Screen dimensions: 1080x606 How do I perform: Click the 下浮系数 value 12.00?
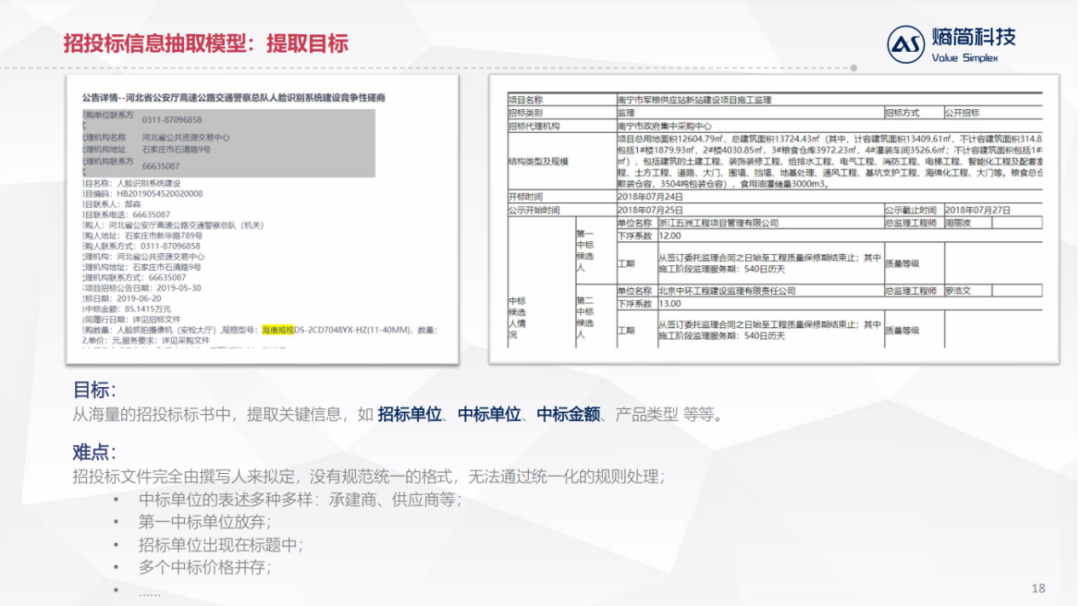tap(669, 236)
